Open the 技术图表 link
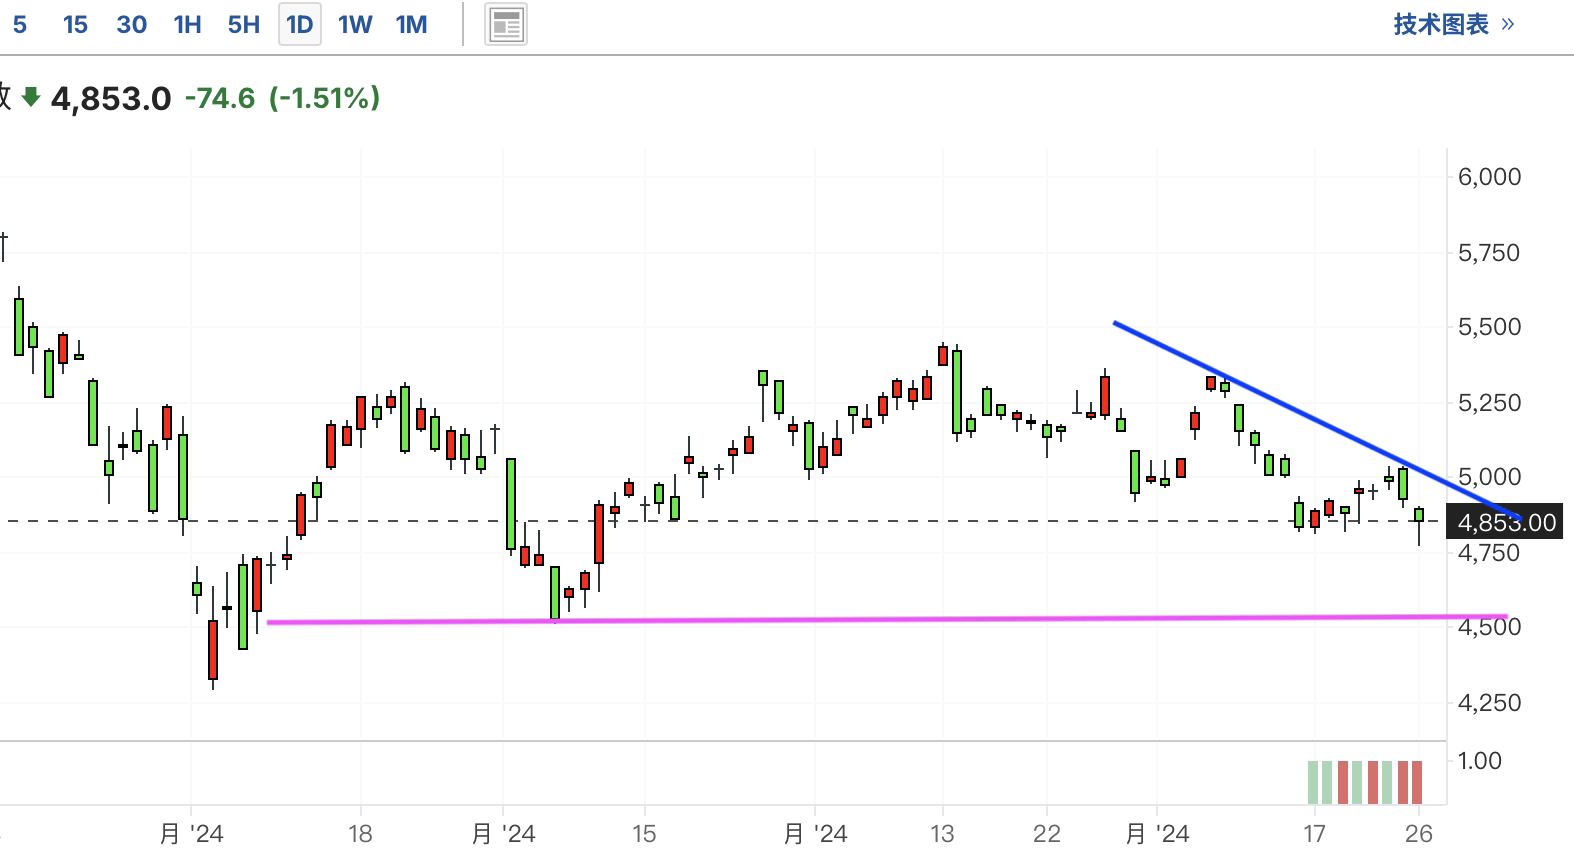Image resolution: width=1574 pixels, height=852 pixels. (1454, 24)
